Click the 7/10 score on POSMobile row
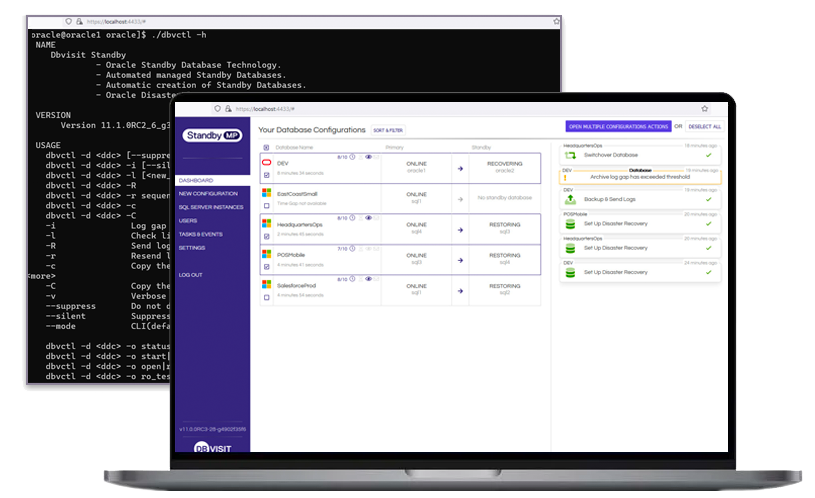Viewport: 815px width, 498px height. (x=342, y=248)
